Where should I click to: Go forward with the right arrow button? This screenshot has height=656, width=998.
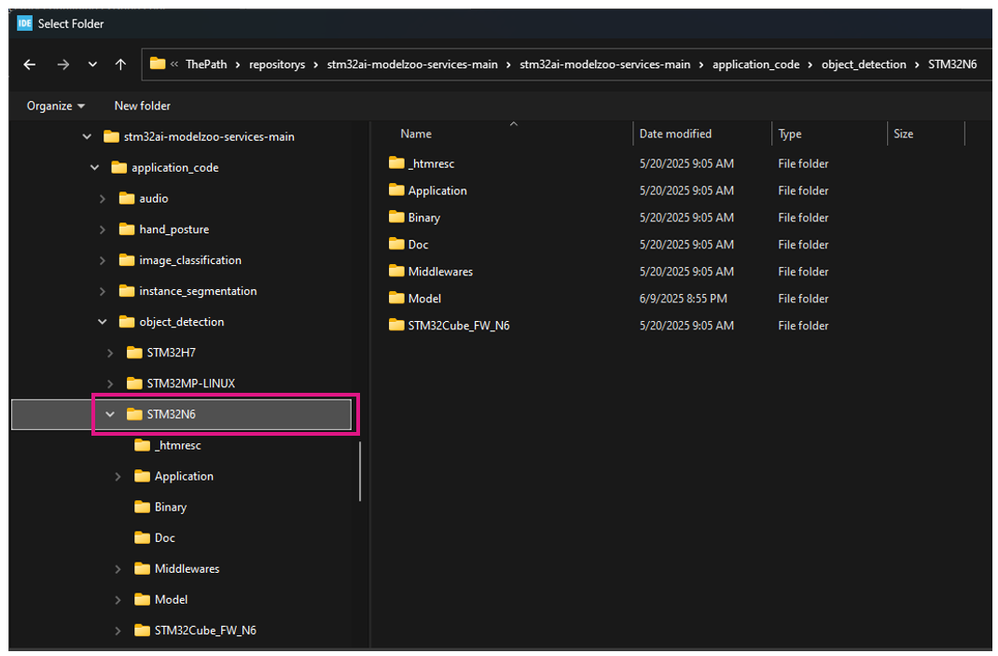coord(62,64)
